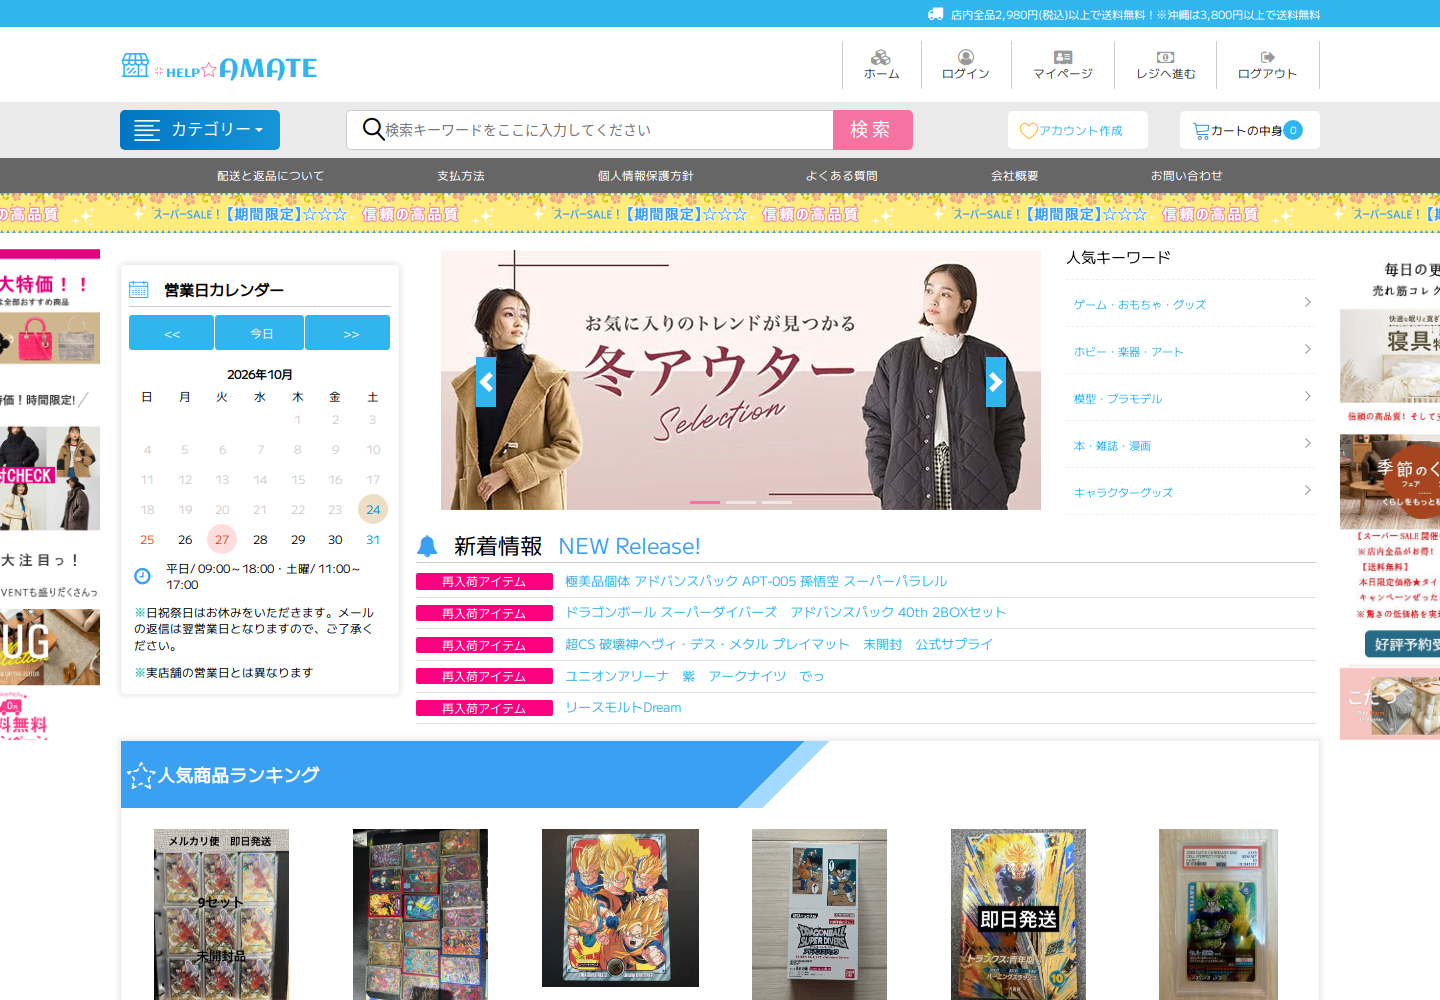
Task: Click the clock icon by business hours
Action: coord(142,576)
